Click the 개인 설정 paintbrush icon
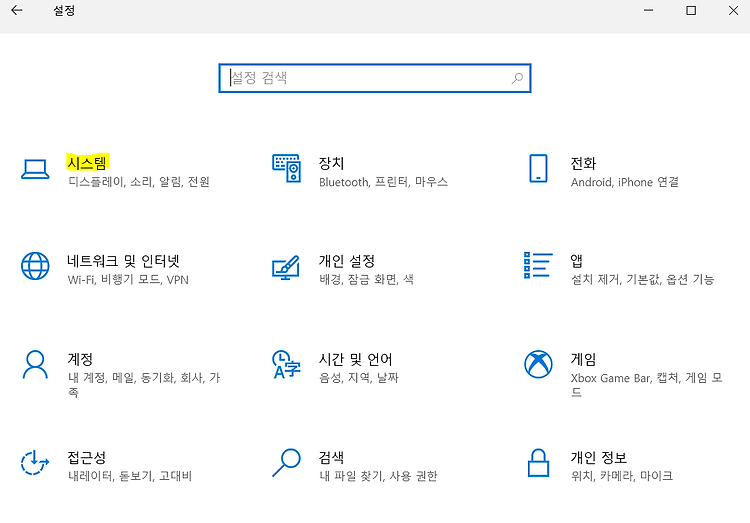Image resolution: width=750 pixels, height=523 pixels. tap(286, 267)
